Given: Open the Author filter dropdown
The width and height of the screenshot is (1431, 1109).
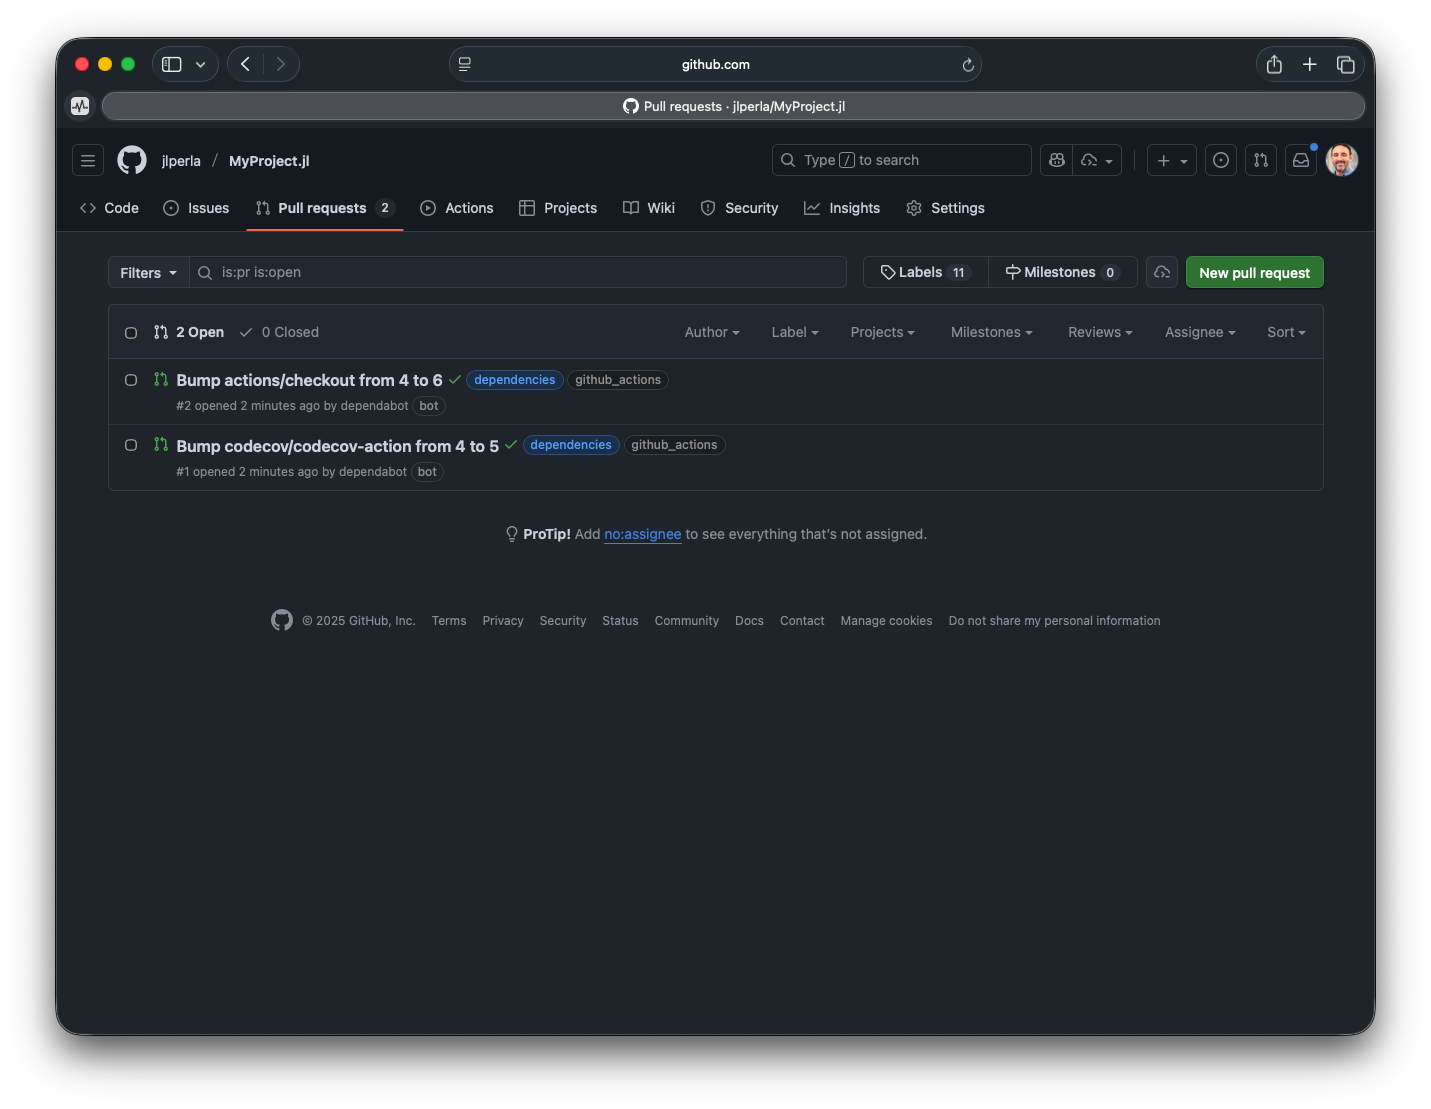Looking at the screenshot, I should click(x=711, y=332).
